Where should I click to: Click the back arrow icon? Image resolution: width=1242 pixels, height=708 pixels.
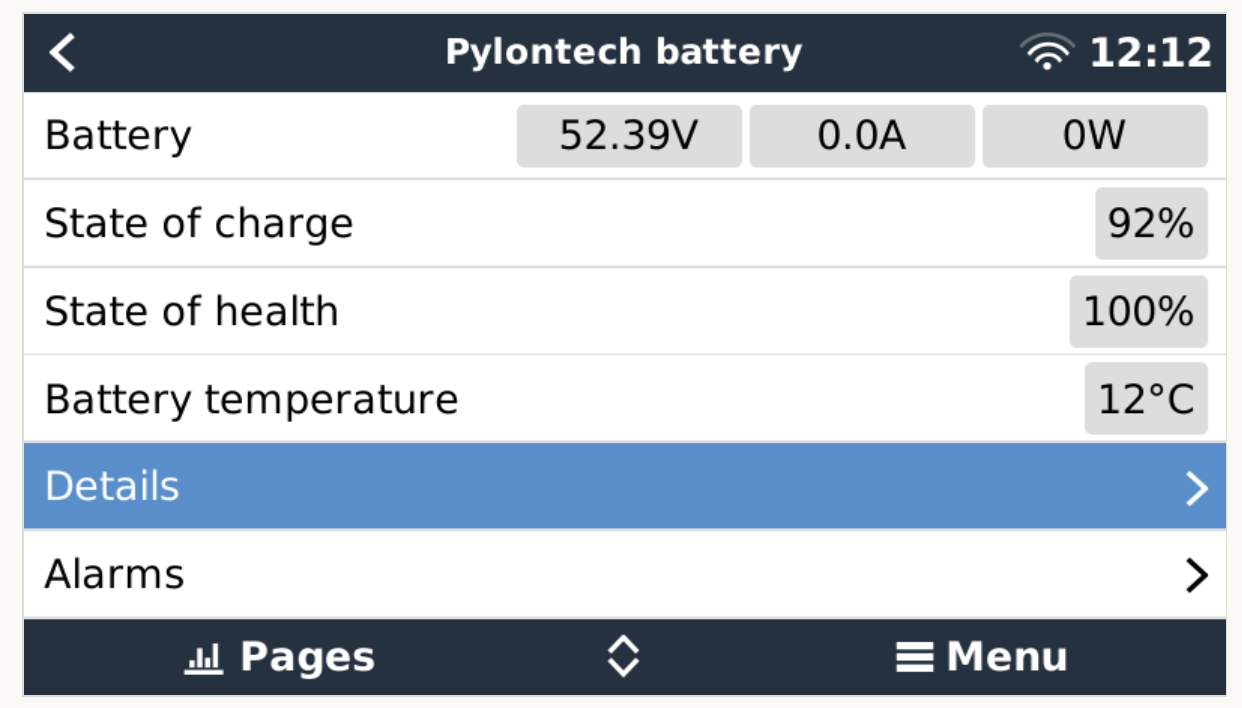click(x=62, y=52)
